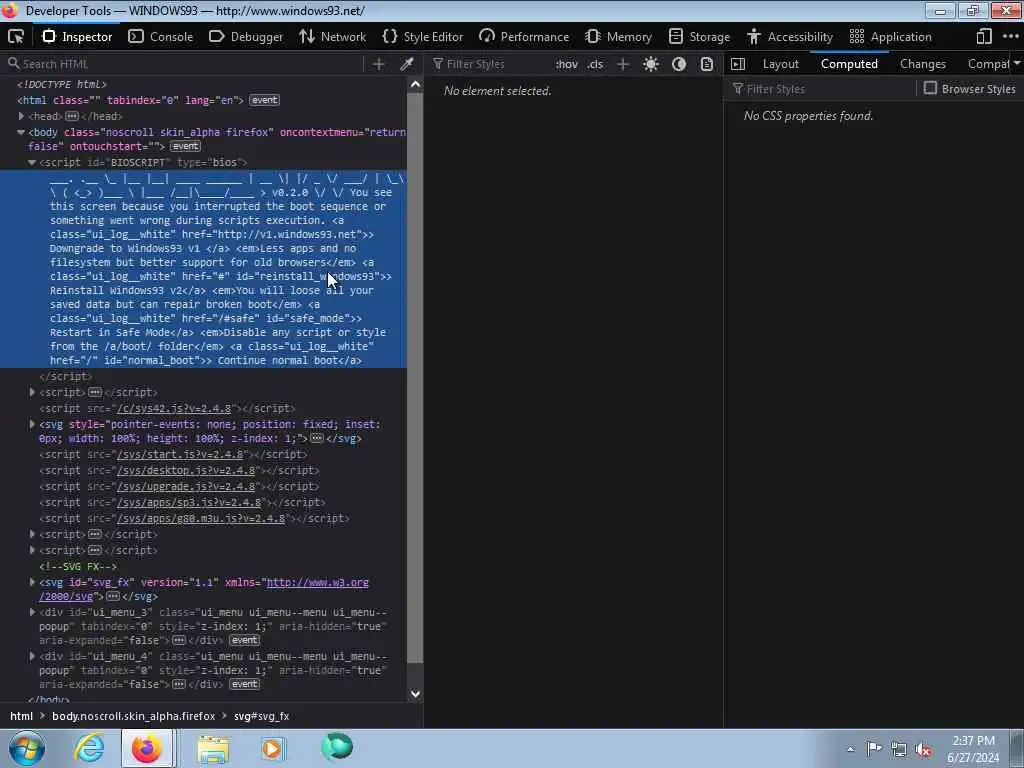This screenshot has height=768, width=1024.
Task: Enable the Browser Styles checkbox
Action: point(931,88)
